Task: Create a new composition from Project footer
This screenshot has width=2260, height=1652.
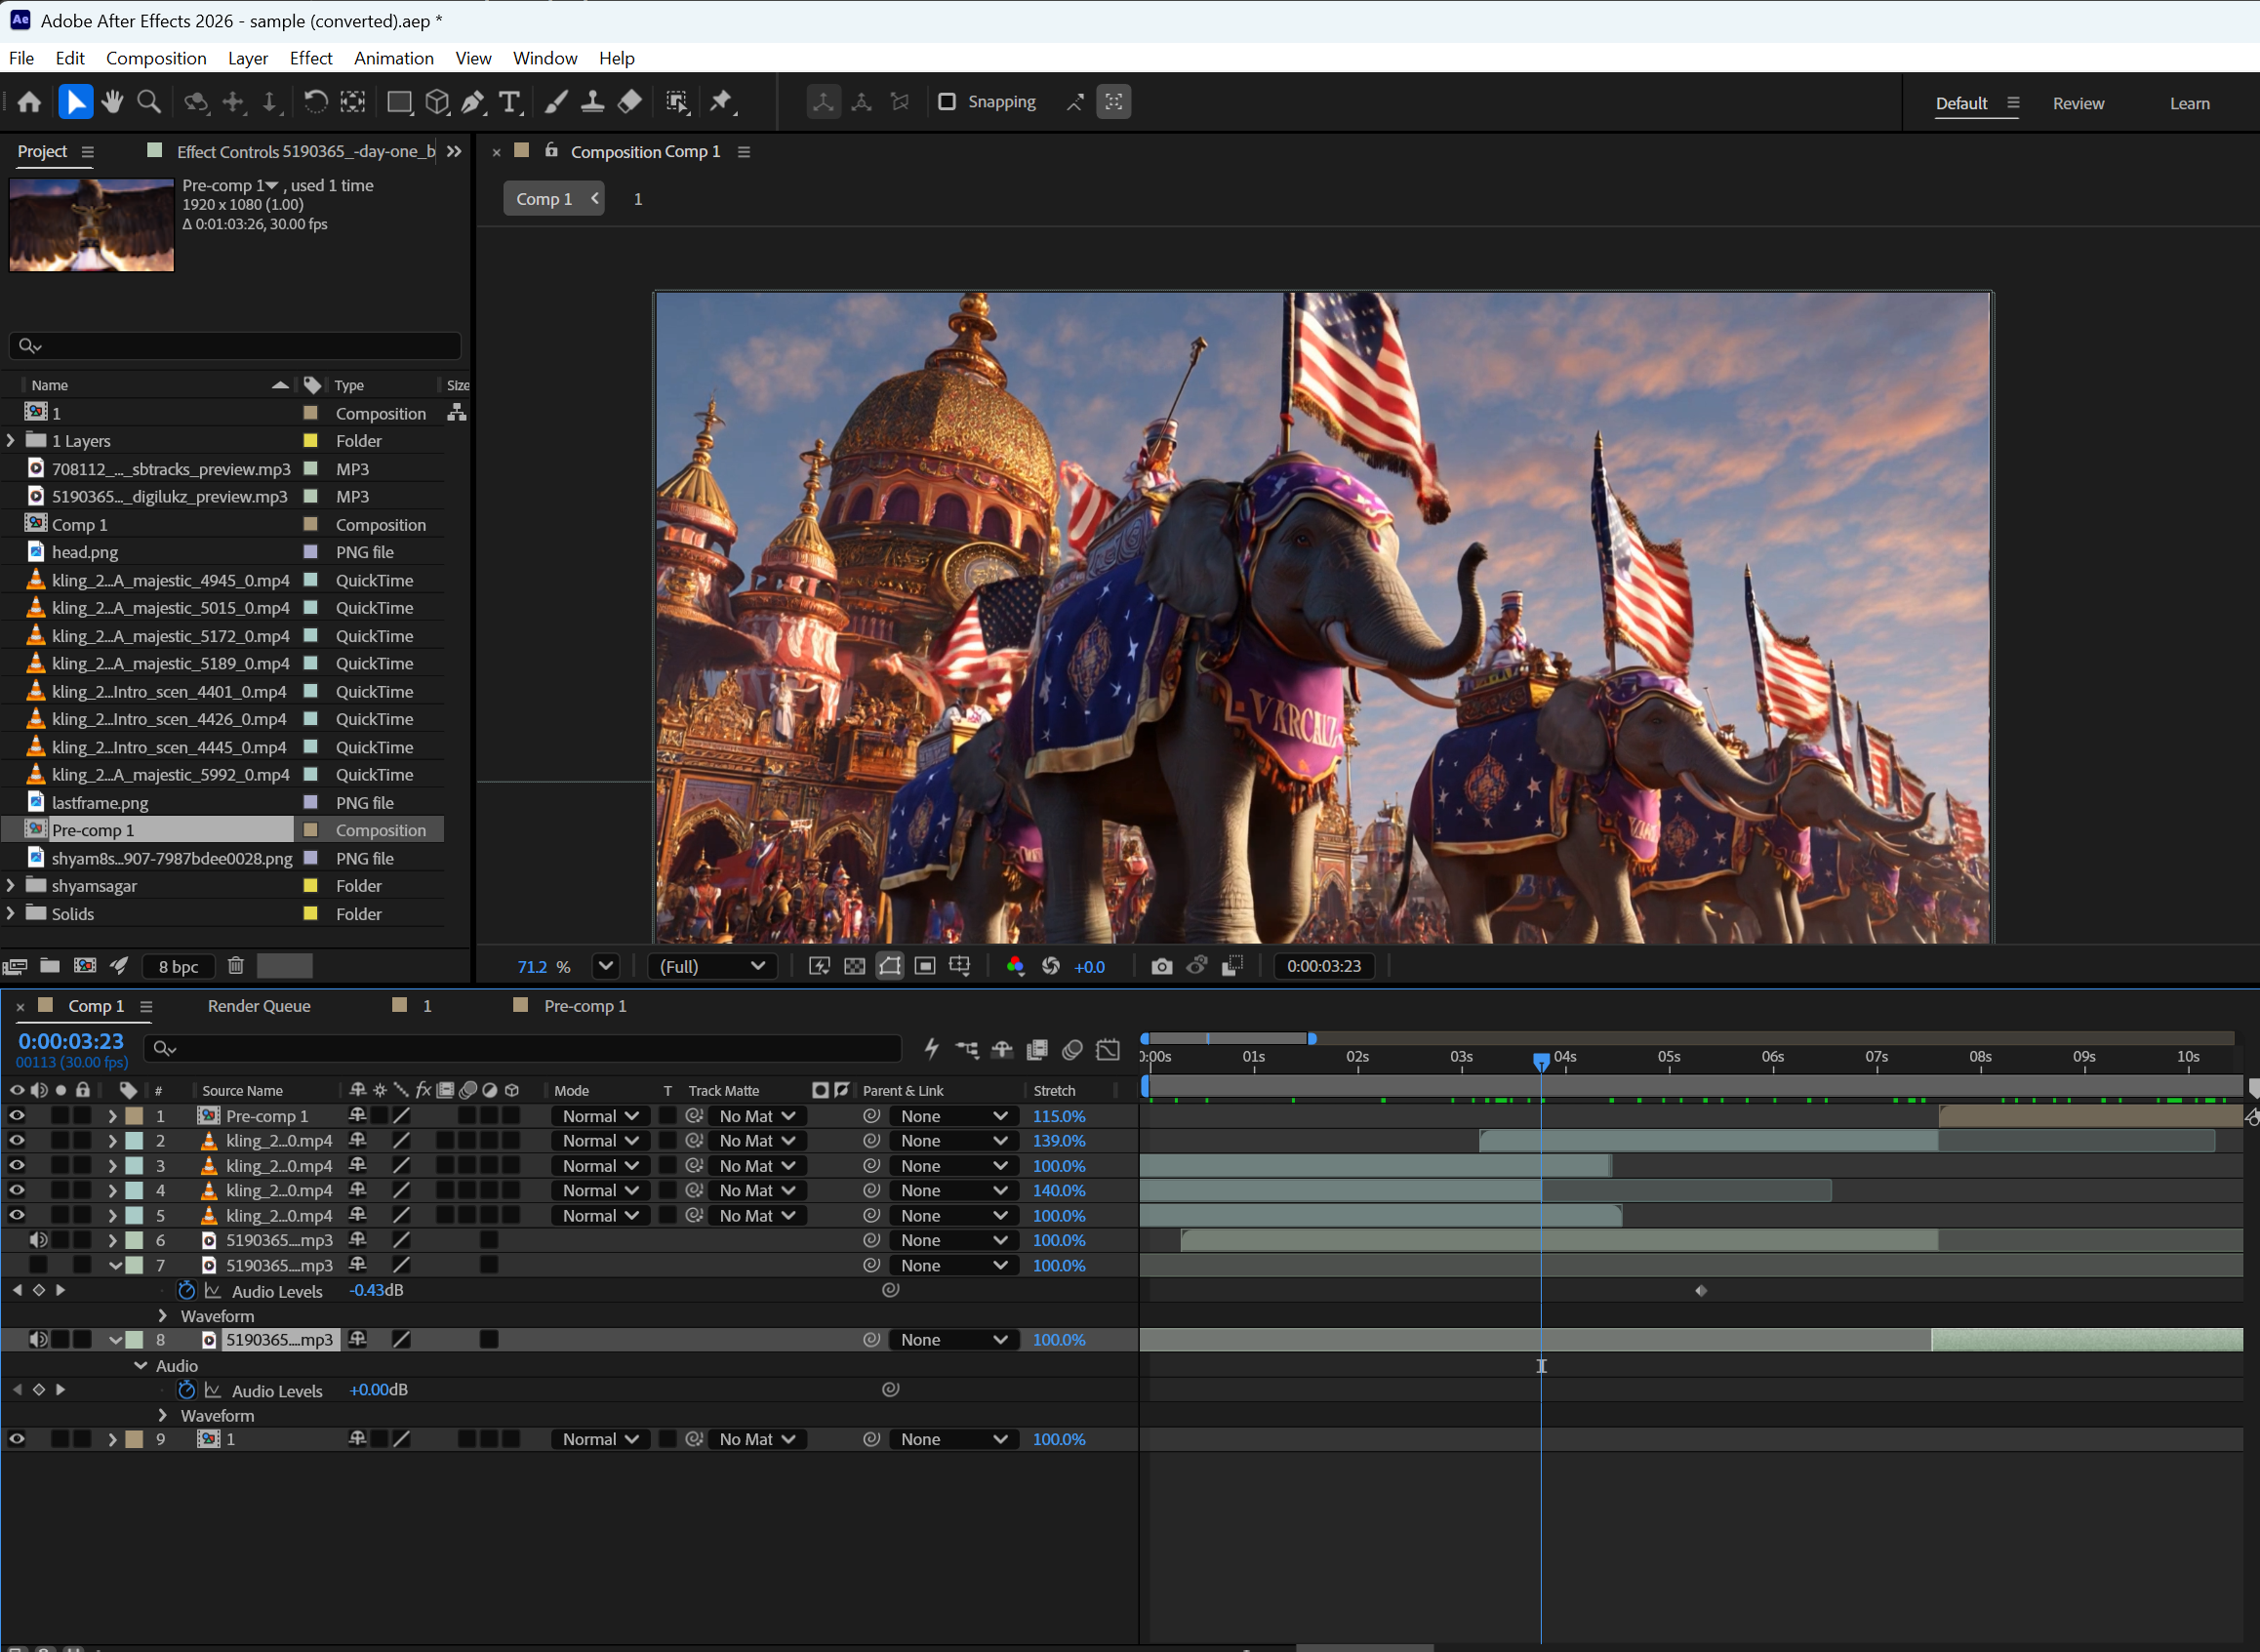Action: 86,966
